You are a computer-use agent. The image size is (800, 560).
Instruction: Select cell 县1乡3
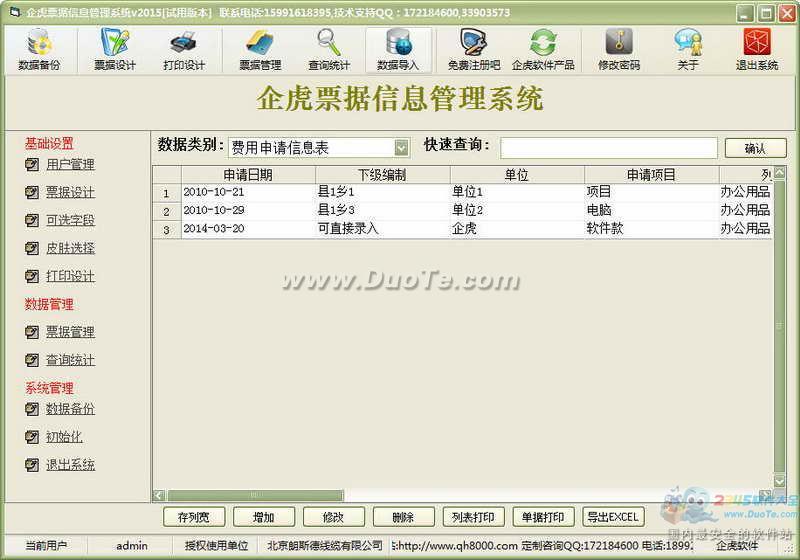[383, 211]
